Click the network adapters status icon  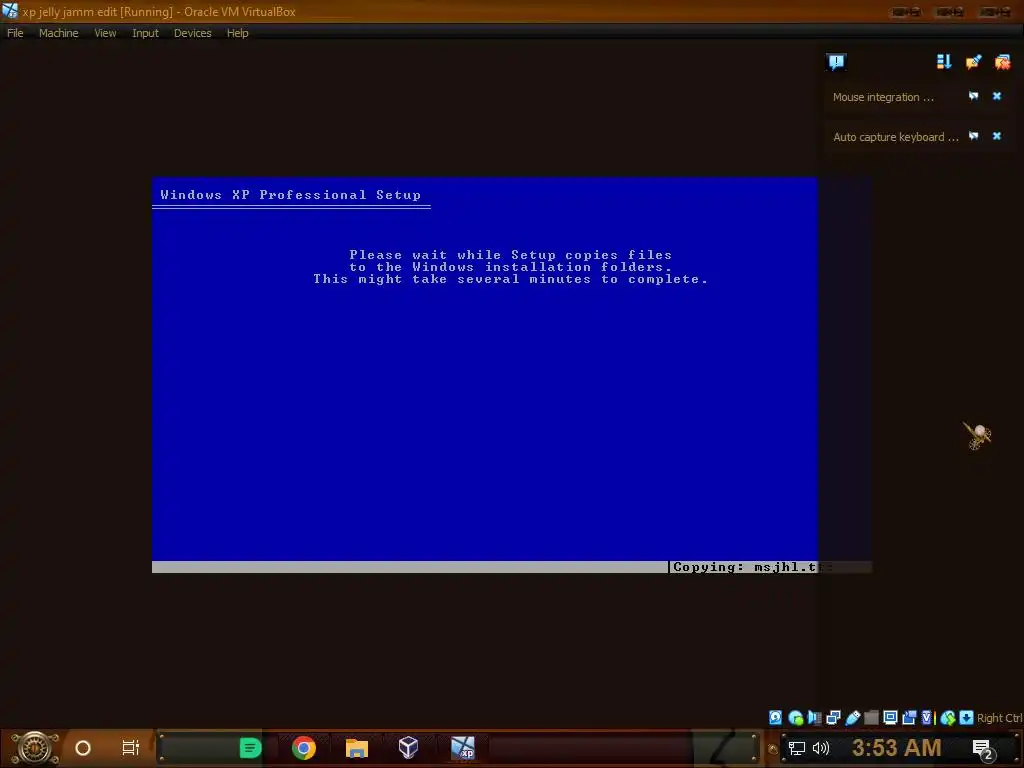[833, 718]
